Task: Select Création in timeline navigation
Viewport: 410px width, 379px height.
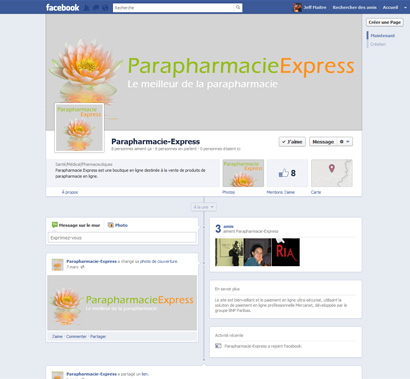Action: pyautogui.click(x=378, y=44)
